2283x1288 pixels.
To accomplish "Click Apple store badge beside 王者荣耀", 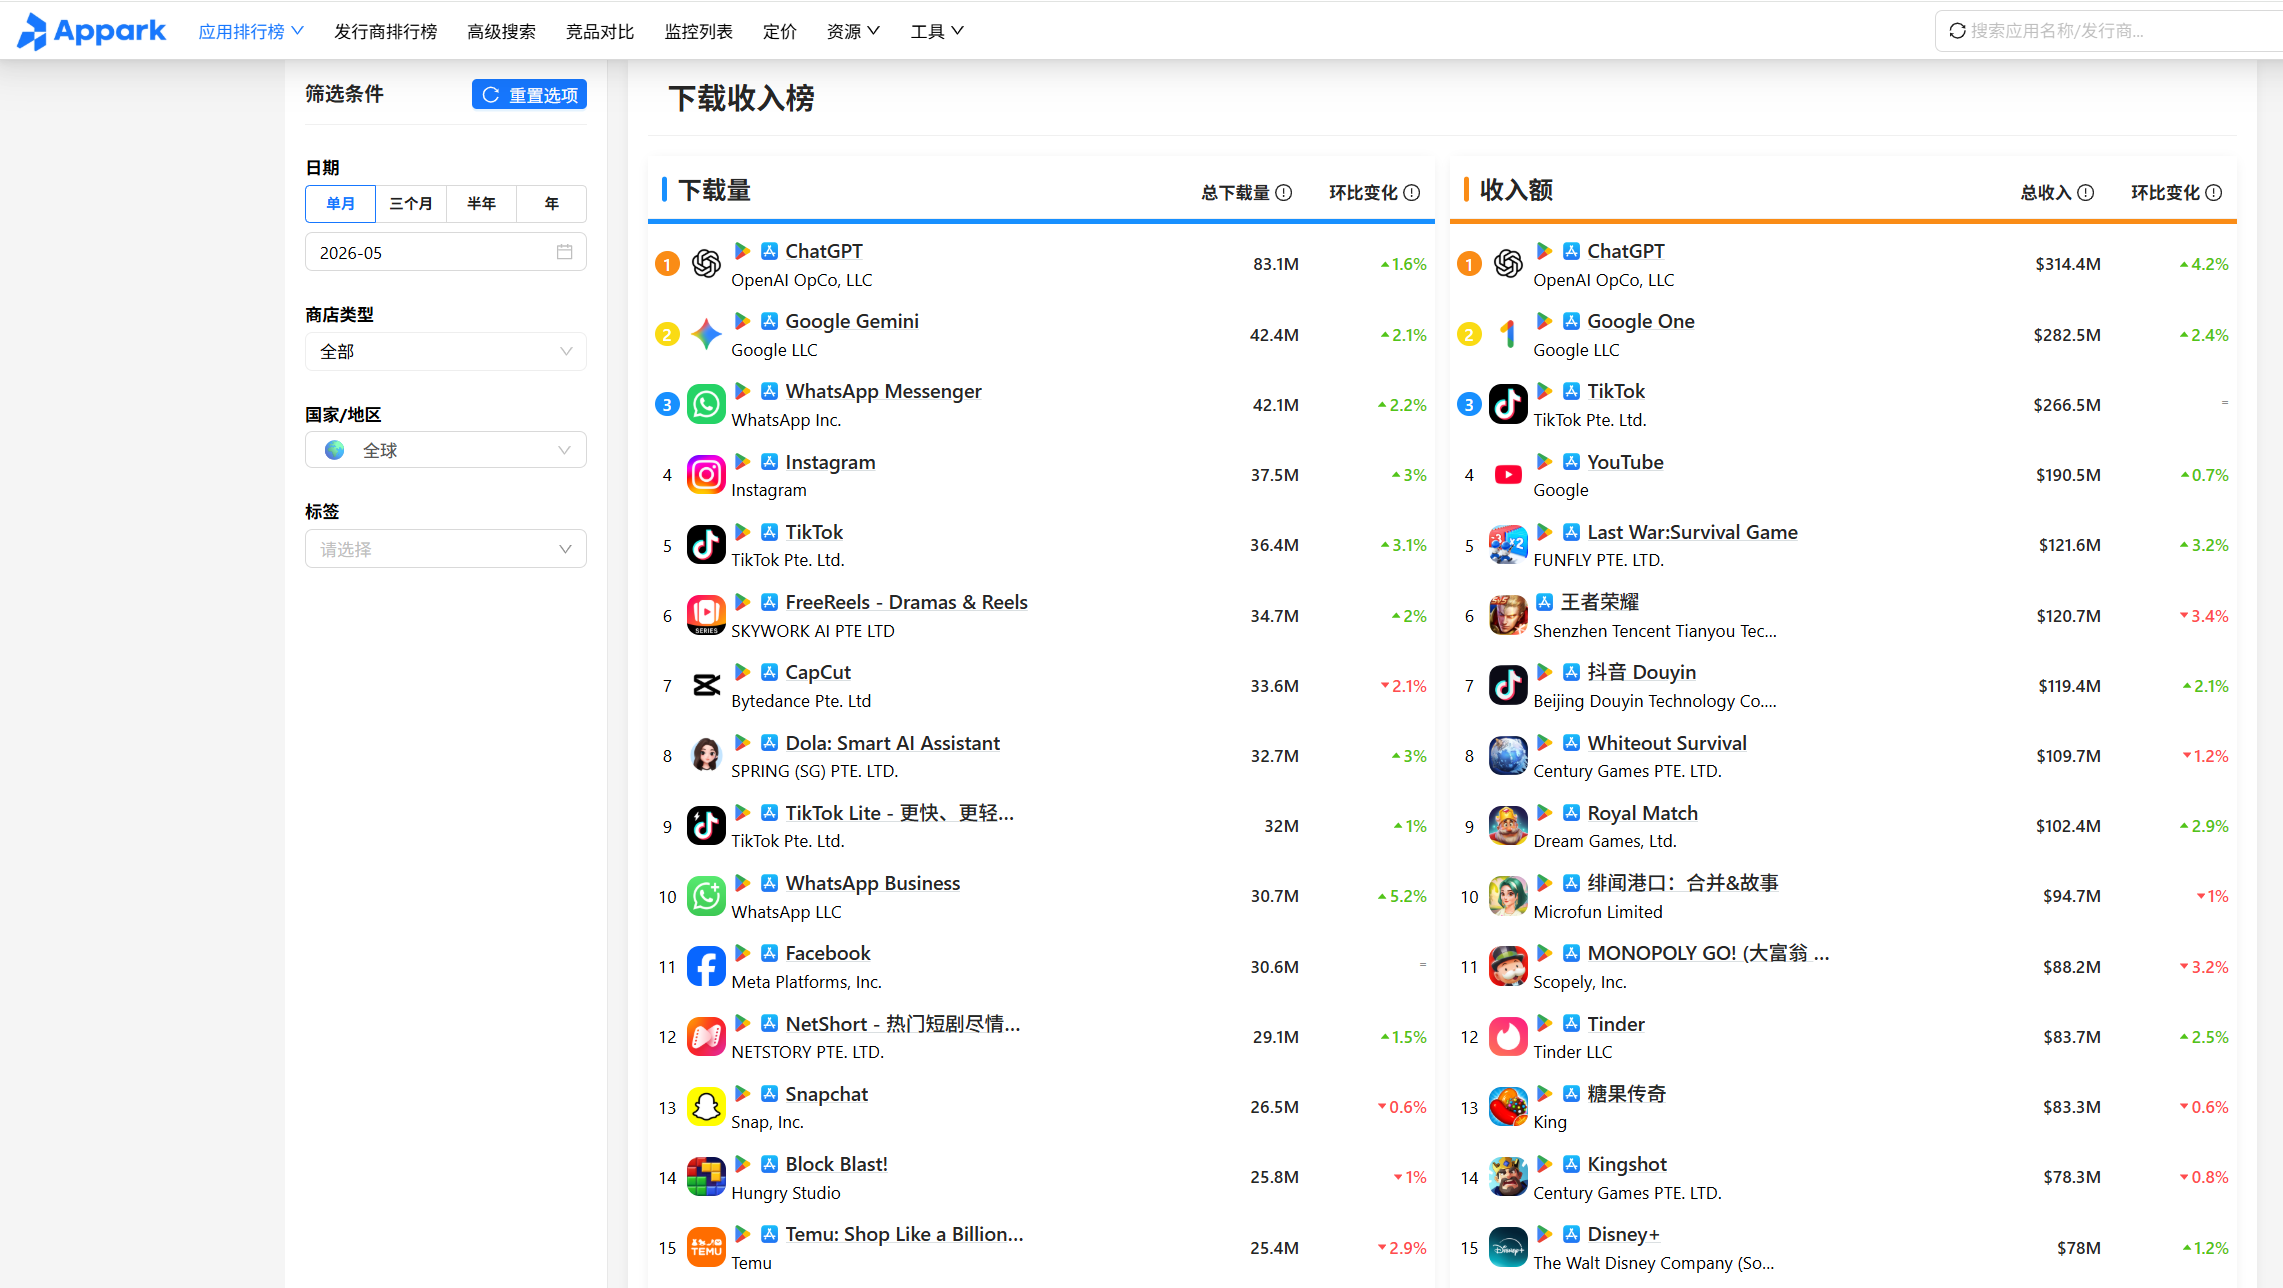I will (1544, 602).
